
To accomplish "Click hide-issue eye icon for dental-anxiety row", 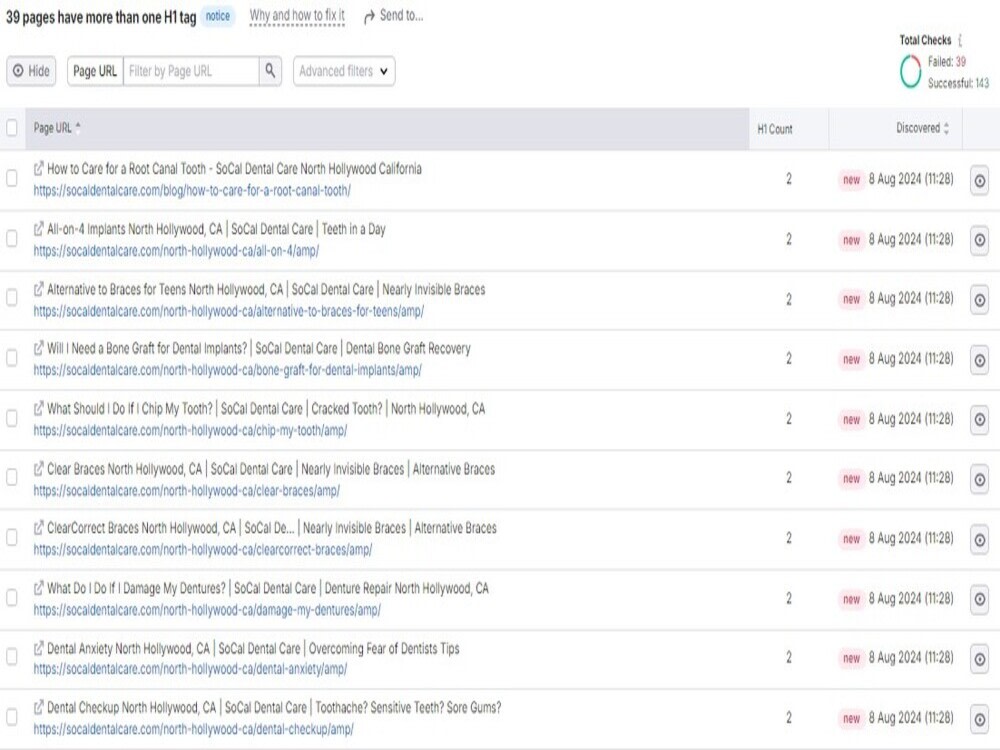I will 980,659.
